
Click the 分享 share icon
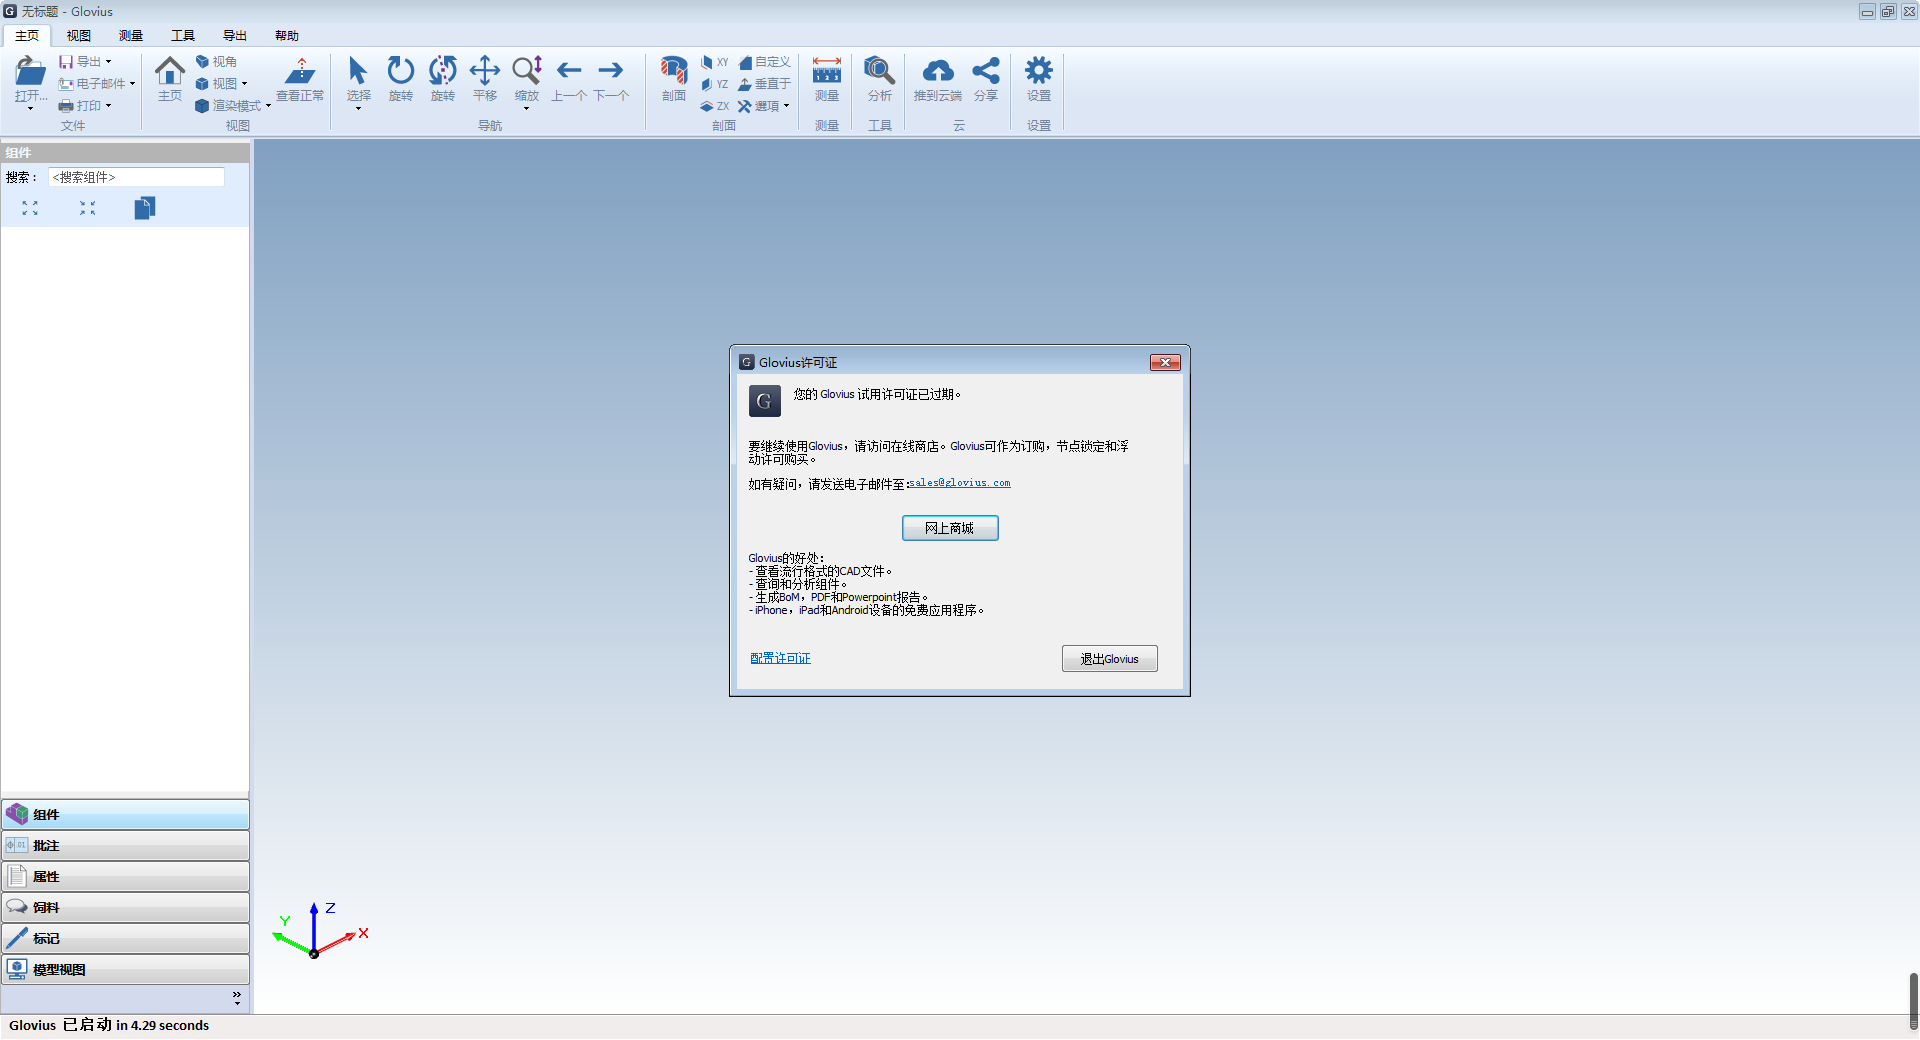click(986, 71)
